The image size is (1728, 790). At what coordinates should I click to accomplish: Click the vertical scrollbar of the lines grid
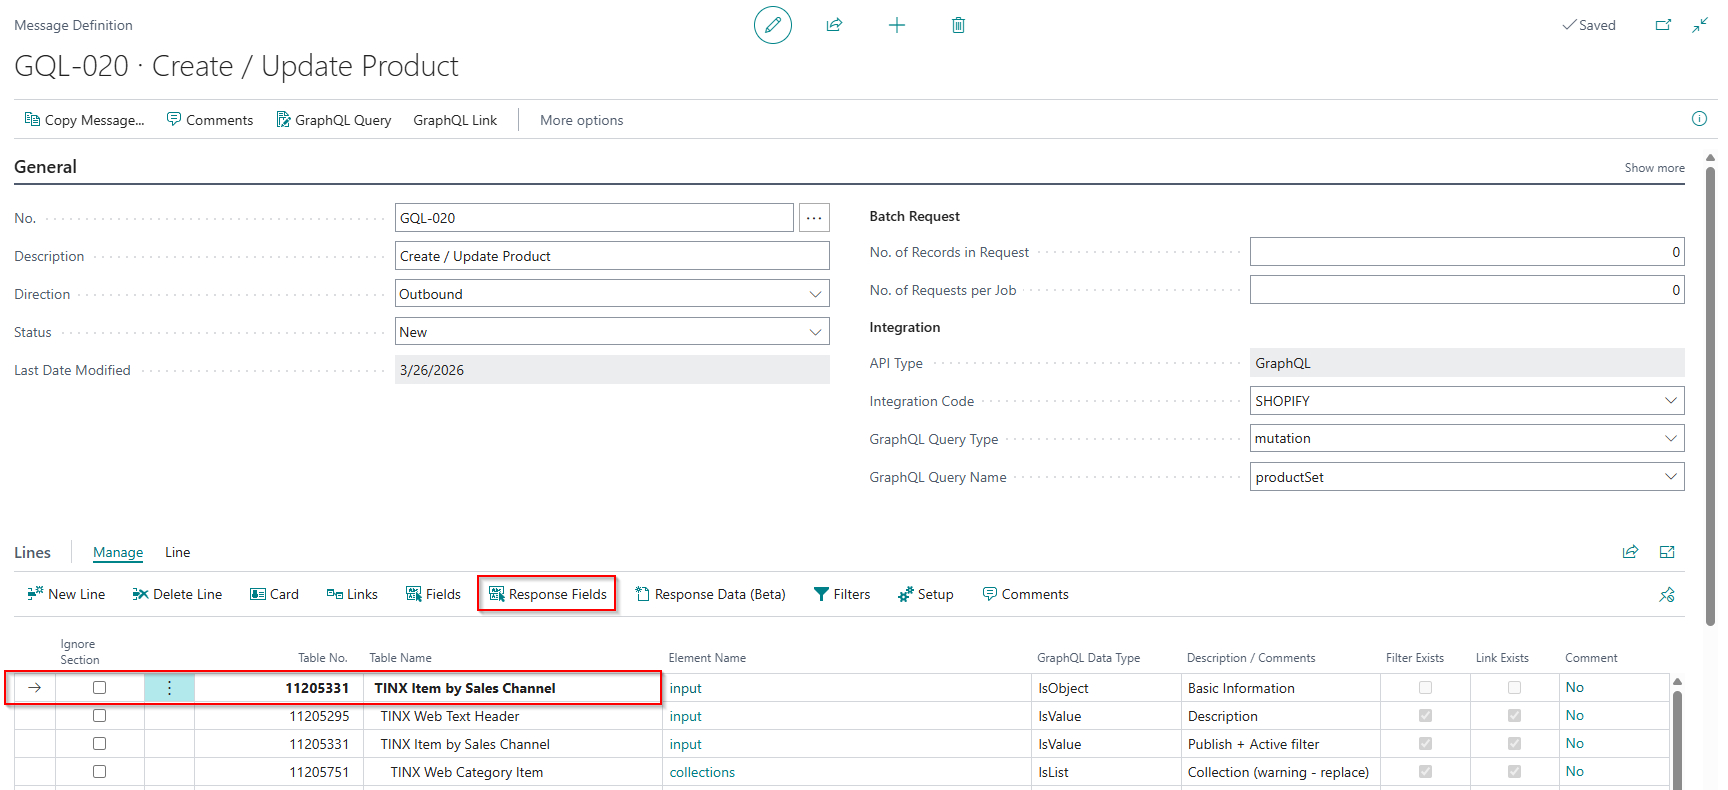(x=1677, y=735)
